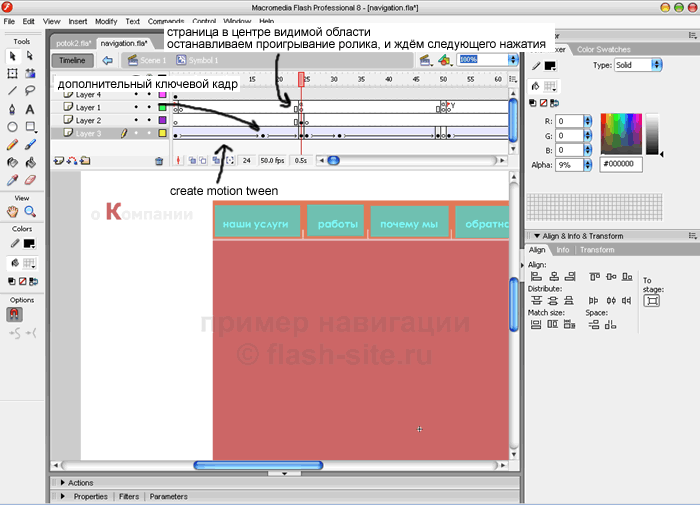Screen dimensions: 700x505
Task: Click the back arrow next to Timeline
Action: tap(107, 60)
